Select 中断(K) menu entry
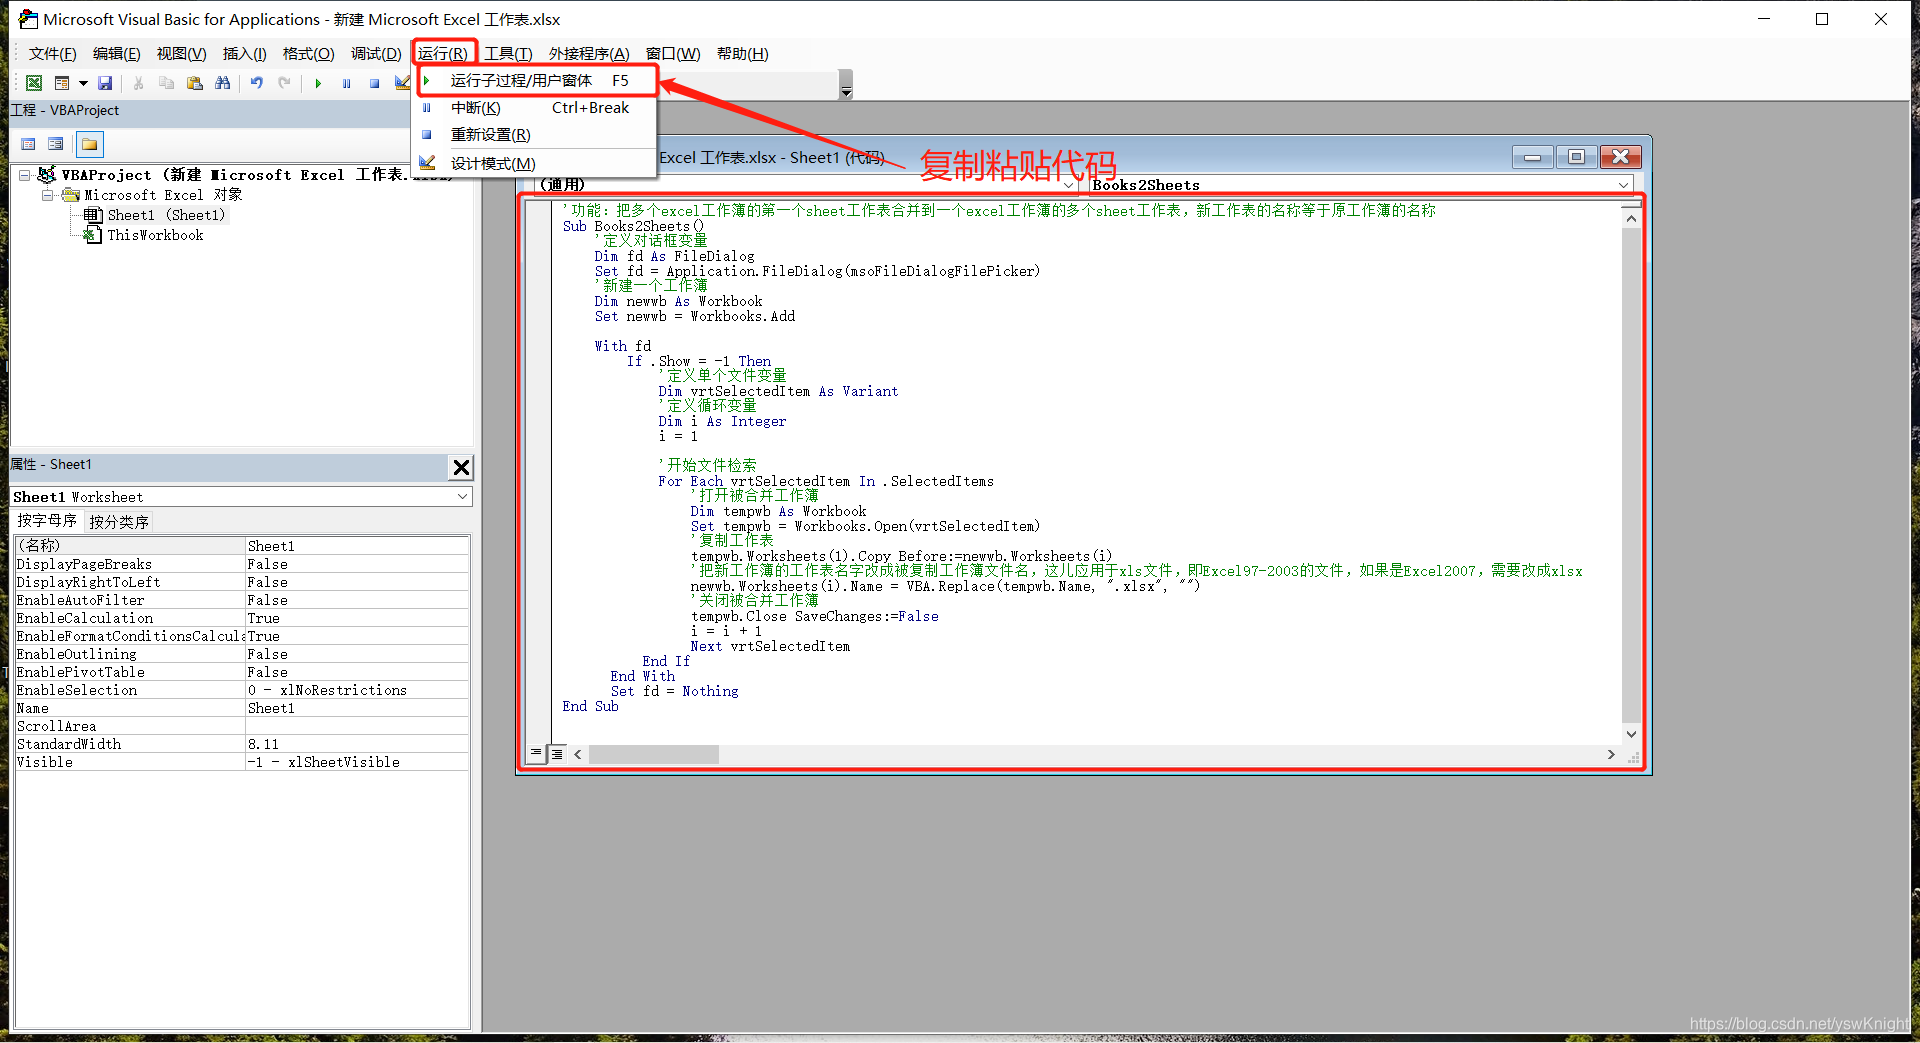 click(x=534, y=108)
